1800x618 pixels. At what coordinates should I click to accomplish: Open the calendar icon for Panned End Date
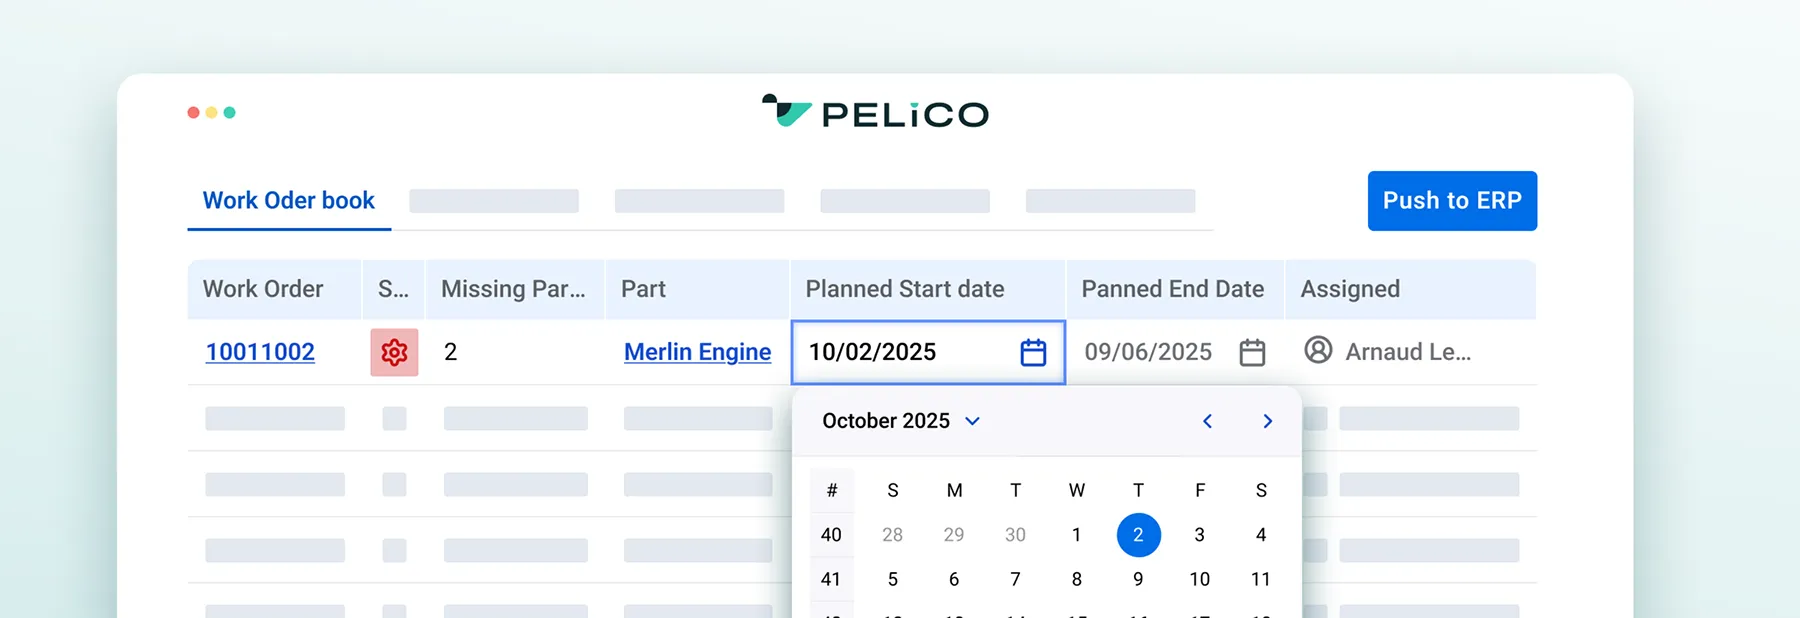(1253, 352)
